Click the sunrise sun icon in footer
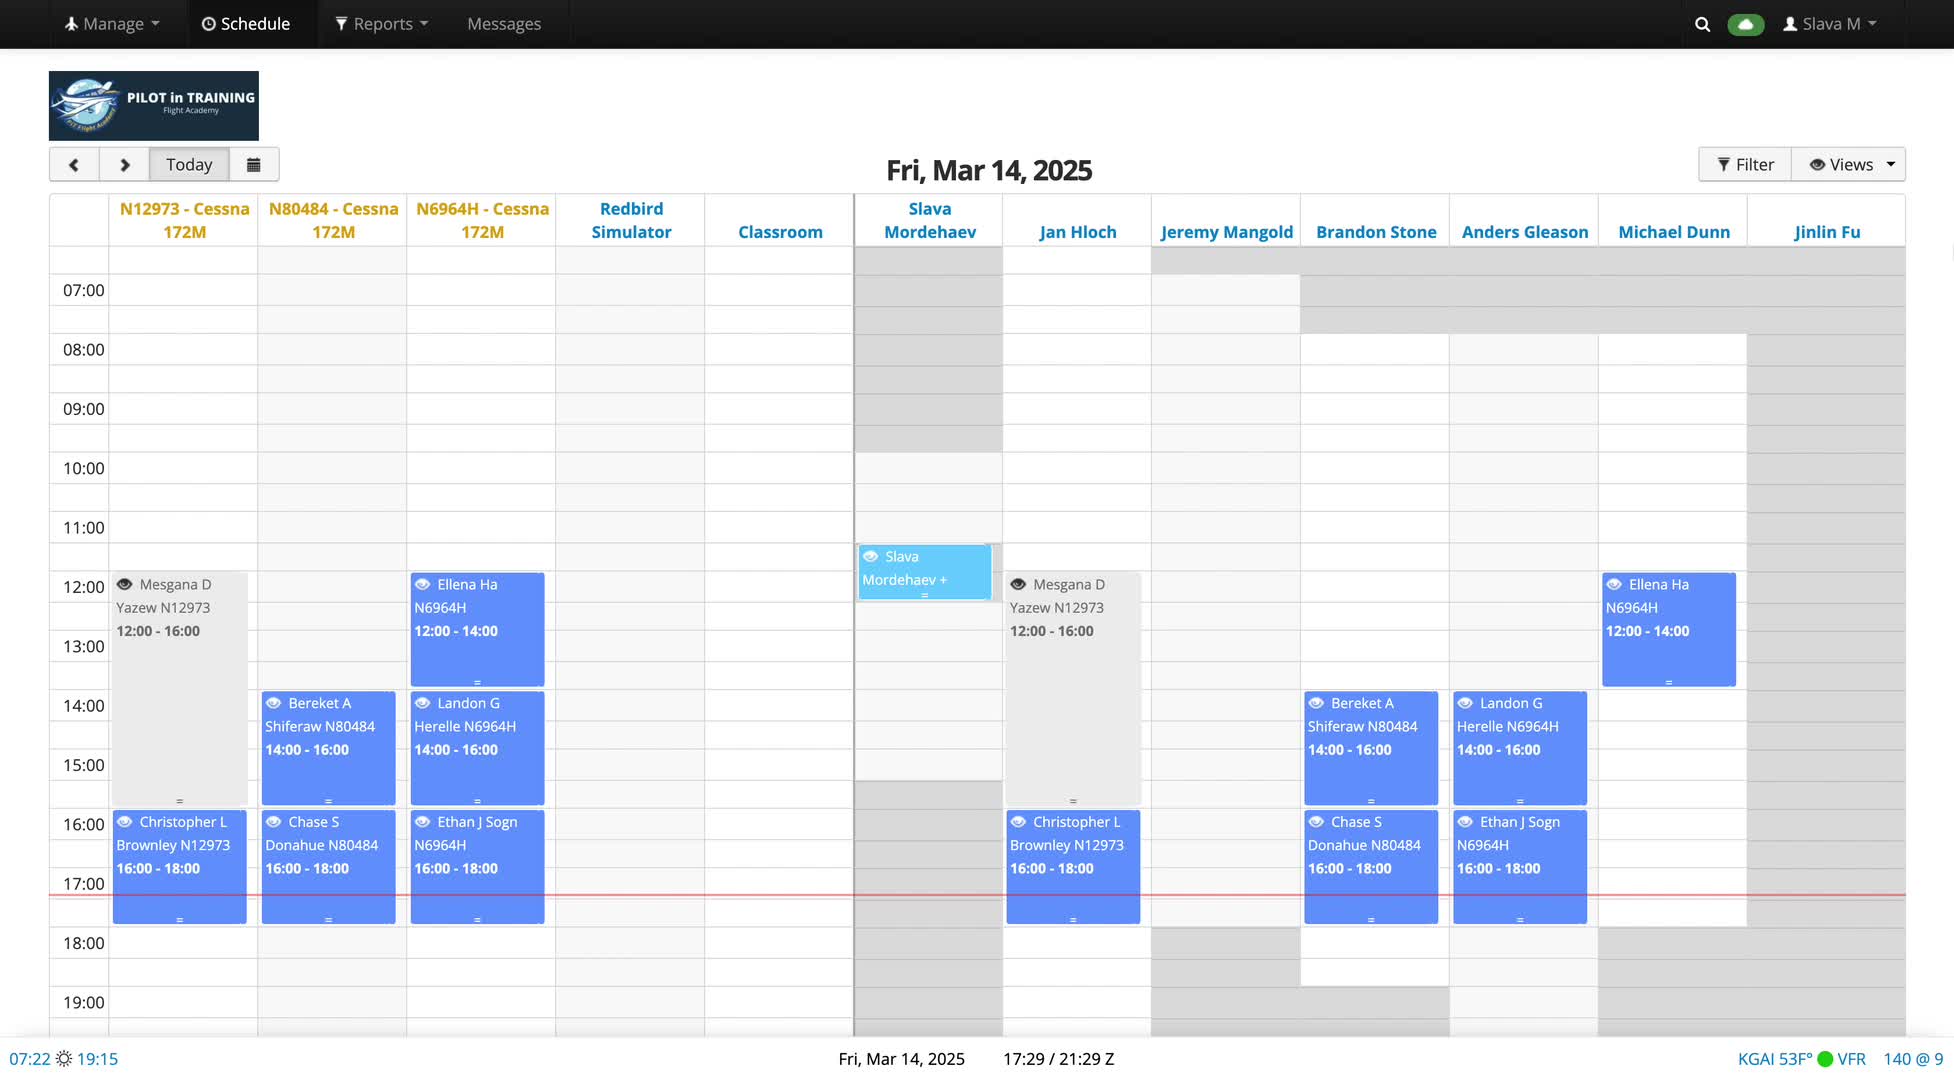The image size is (1954, 1080). [x=64, y=1059]
